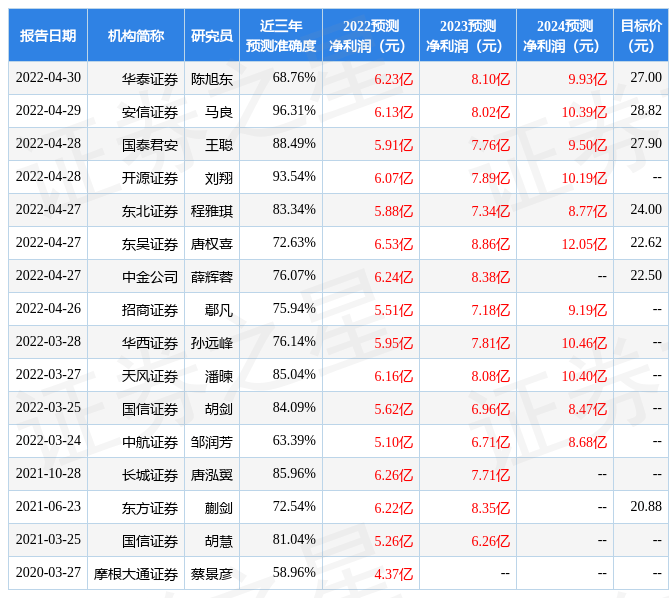Click researcher name 邹润芳
The width and height of the screenshot is (669, 598).
tap(212, 442)
